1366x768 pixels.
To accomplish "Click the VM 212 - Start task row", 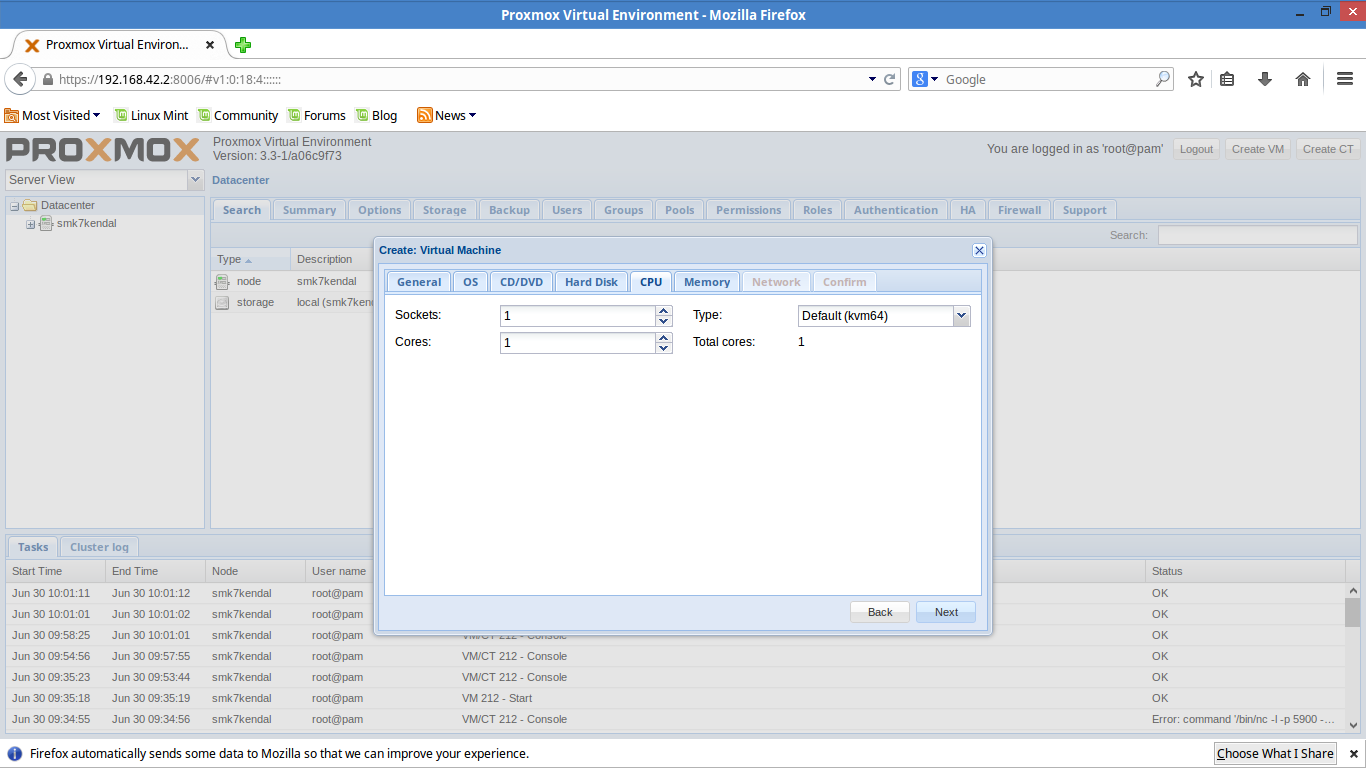I will pyautogui.click(x=675, y=698).
